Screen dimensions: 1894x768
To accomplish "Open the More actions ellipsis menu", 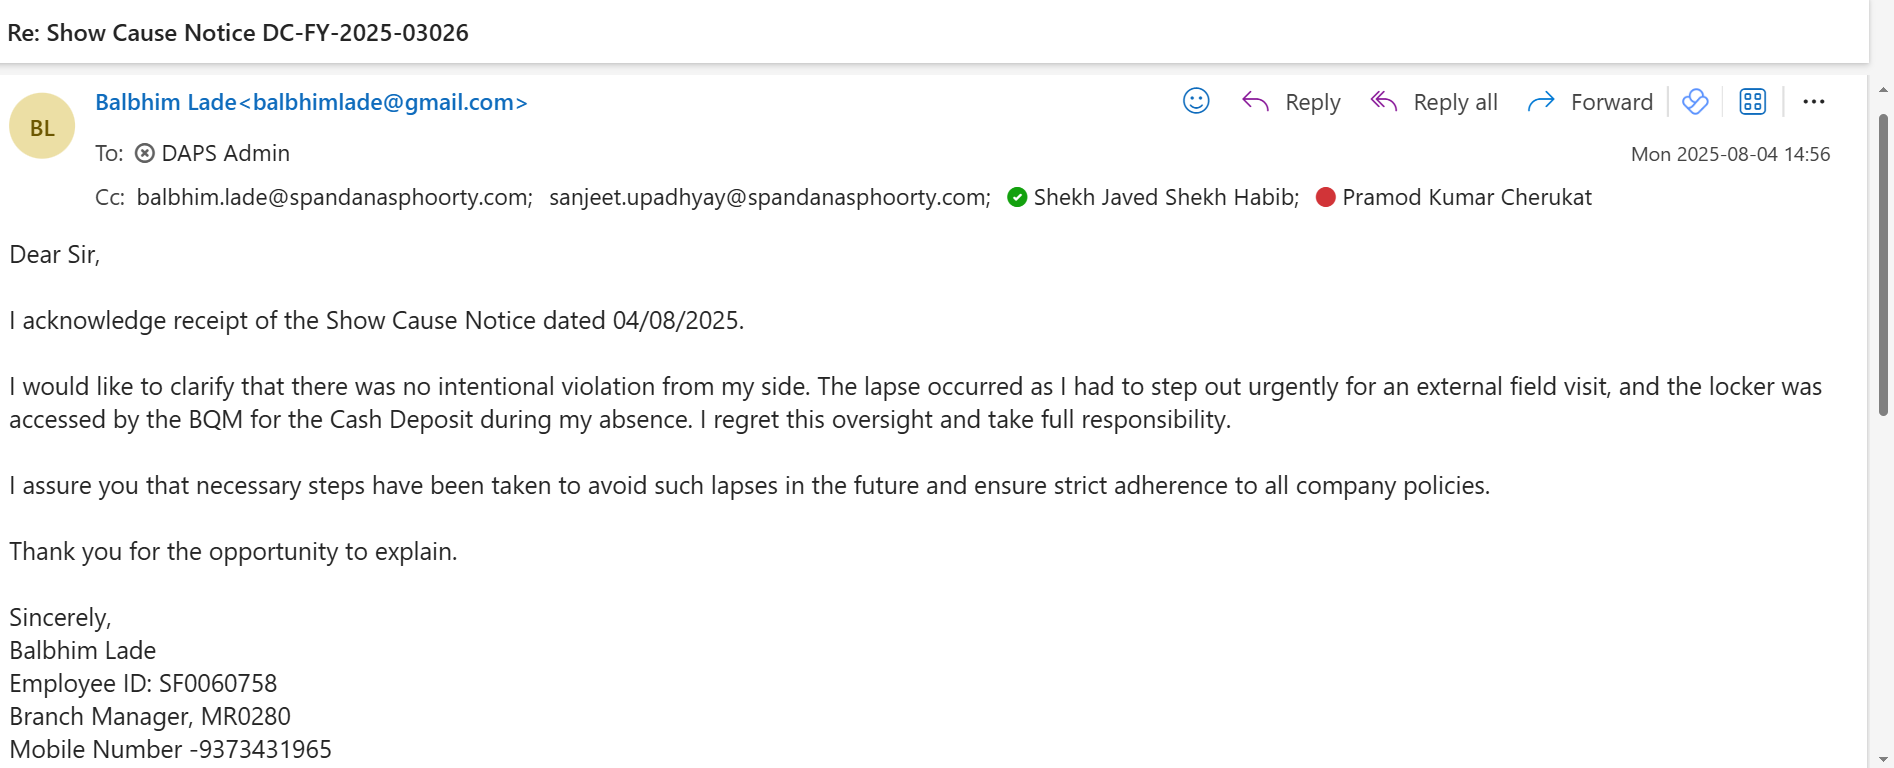I will tap(1814, 101).
